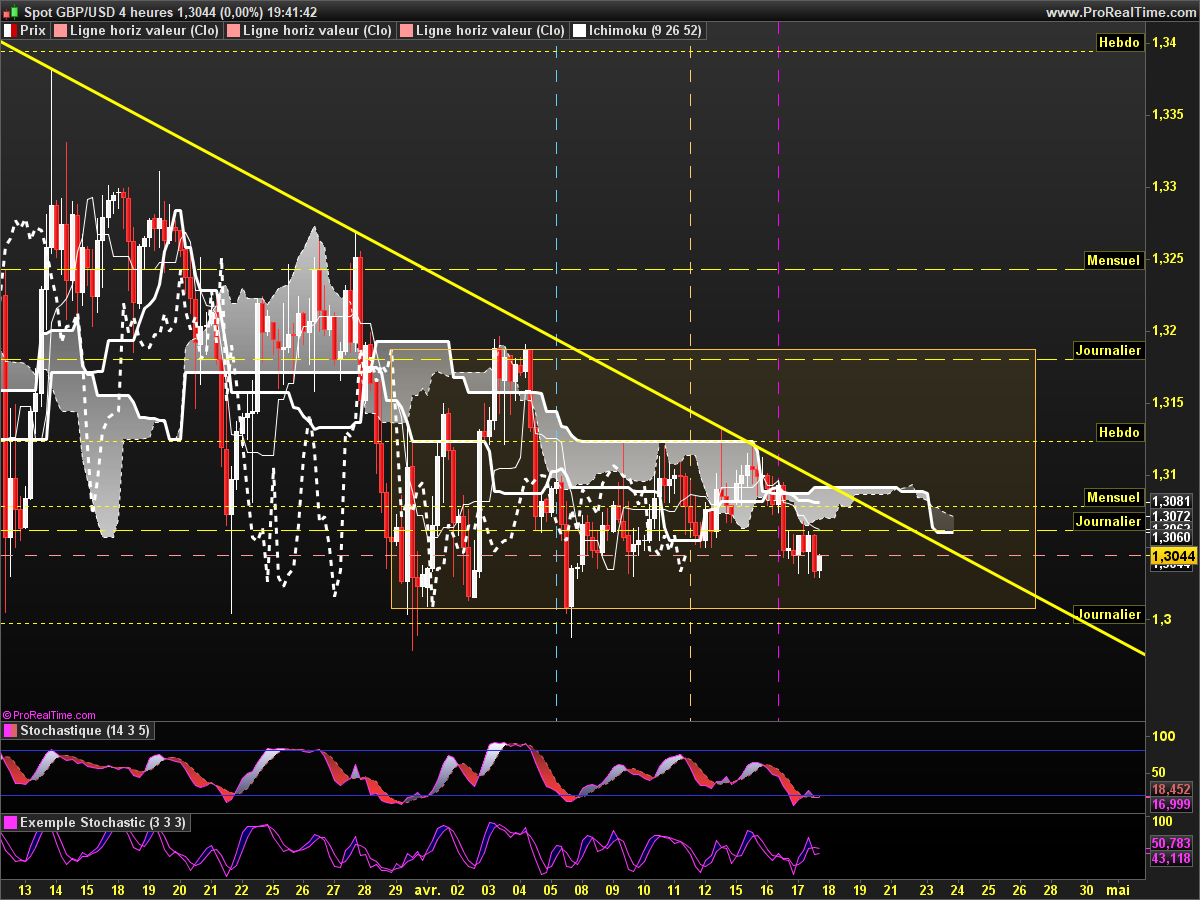
Task: Click the Stochastique value 16,999
Action: [1171, 804]
